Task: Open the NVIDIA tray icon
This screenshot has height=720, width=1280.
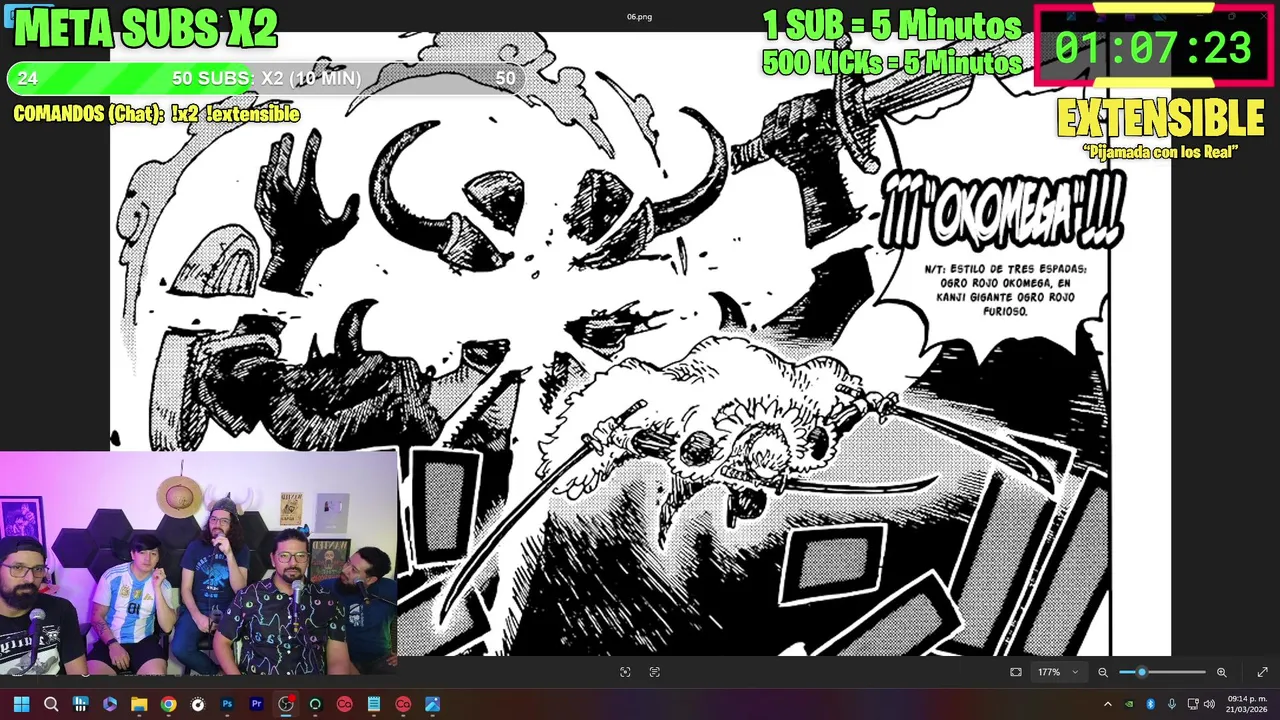Action: coord(1129,704)
